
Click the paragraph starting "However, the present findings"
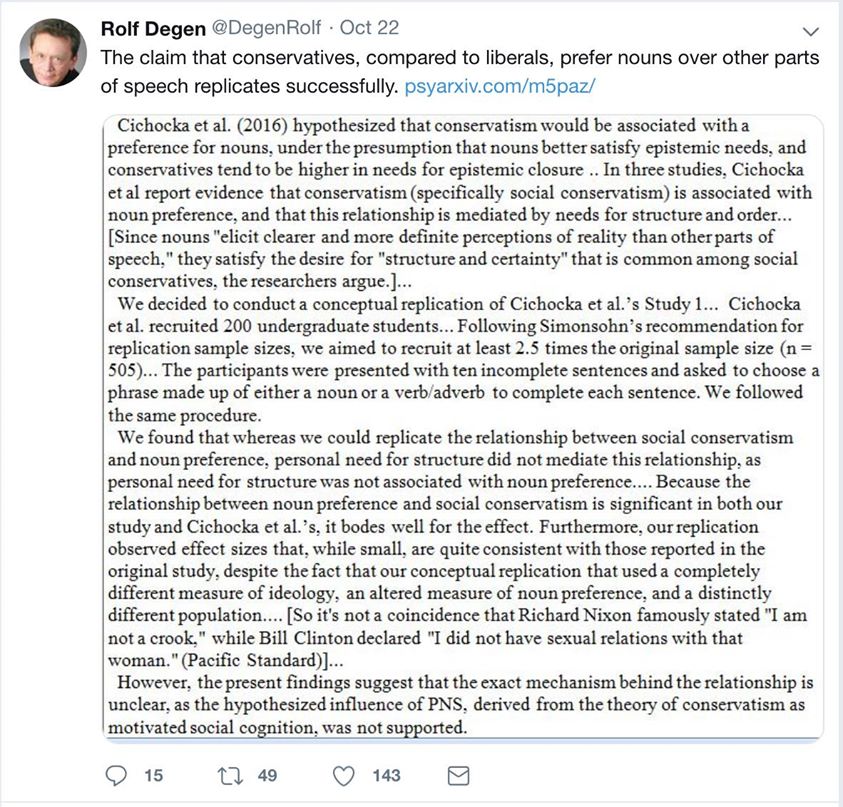click(x=460, y=705)
